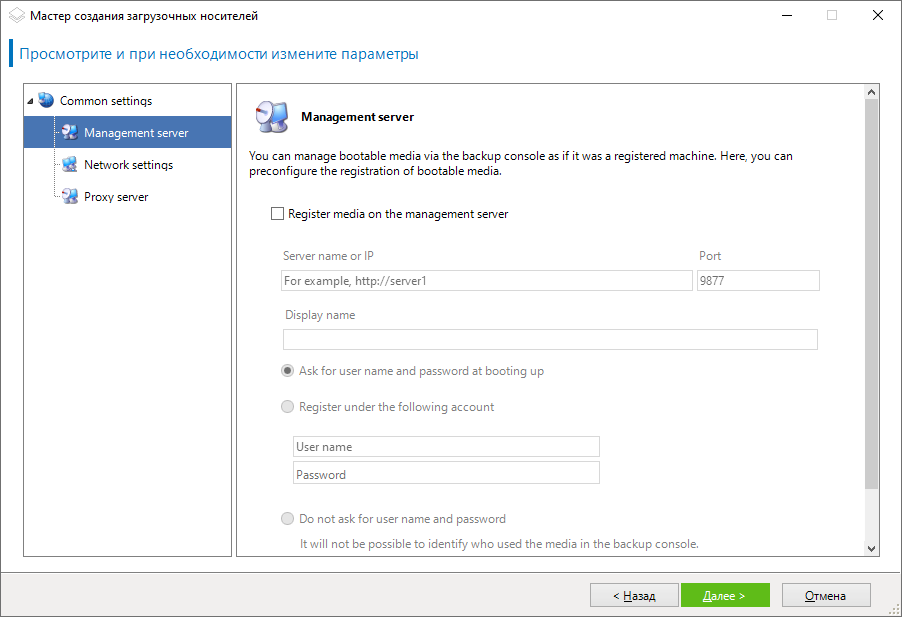The width and height of the screenshot is (902, 617).
Task: Click the large Management server header icon
Action: point(271,117)
